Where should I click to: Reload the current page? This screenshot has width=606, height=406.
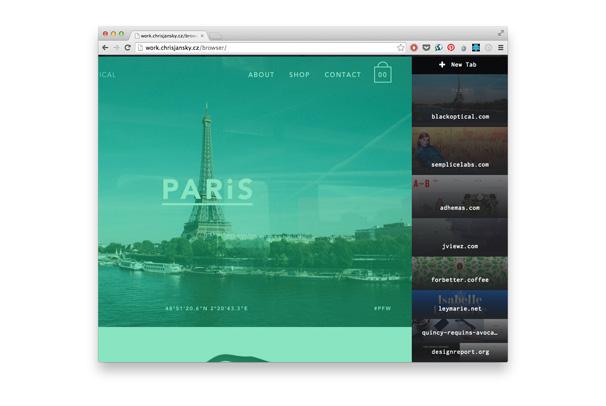pos(127,48)
